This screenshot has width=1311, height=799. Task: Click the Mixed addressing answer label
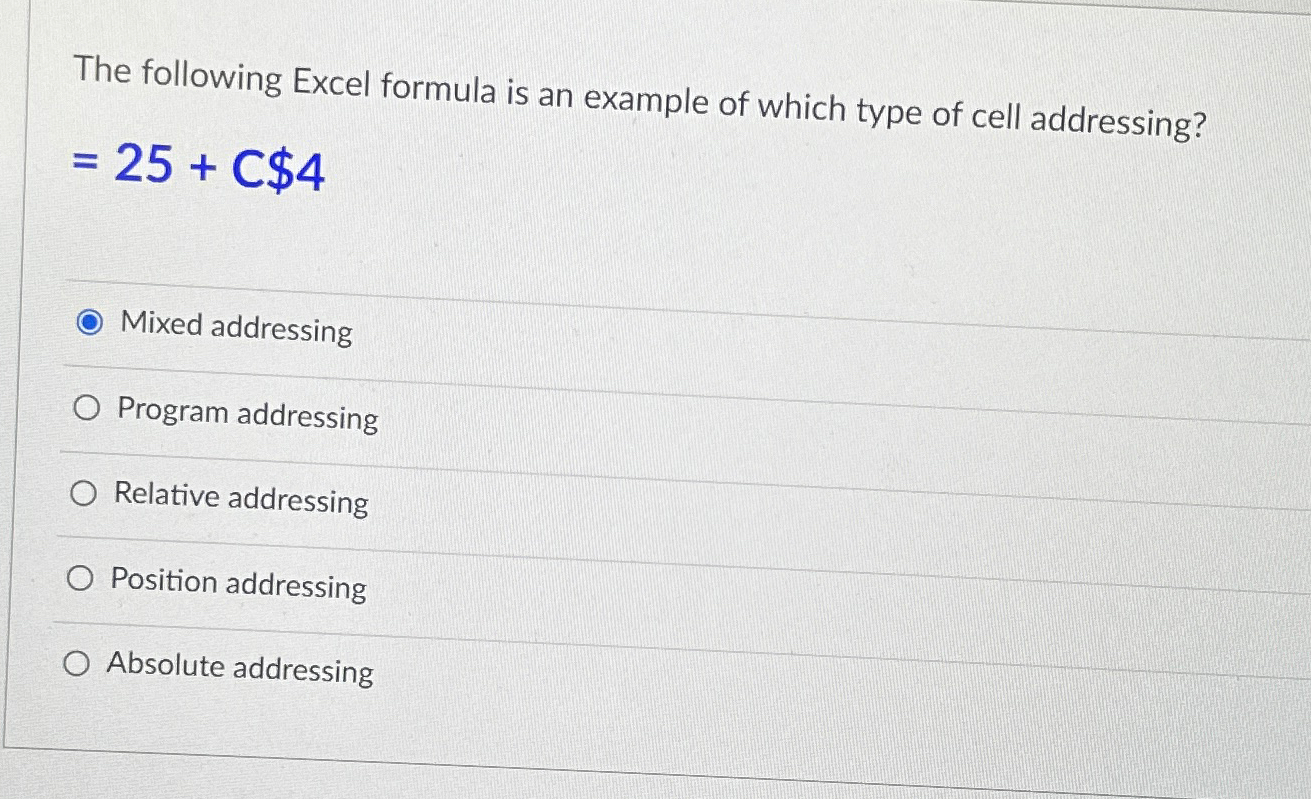[235, 330]
